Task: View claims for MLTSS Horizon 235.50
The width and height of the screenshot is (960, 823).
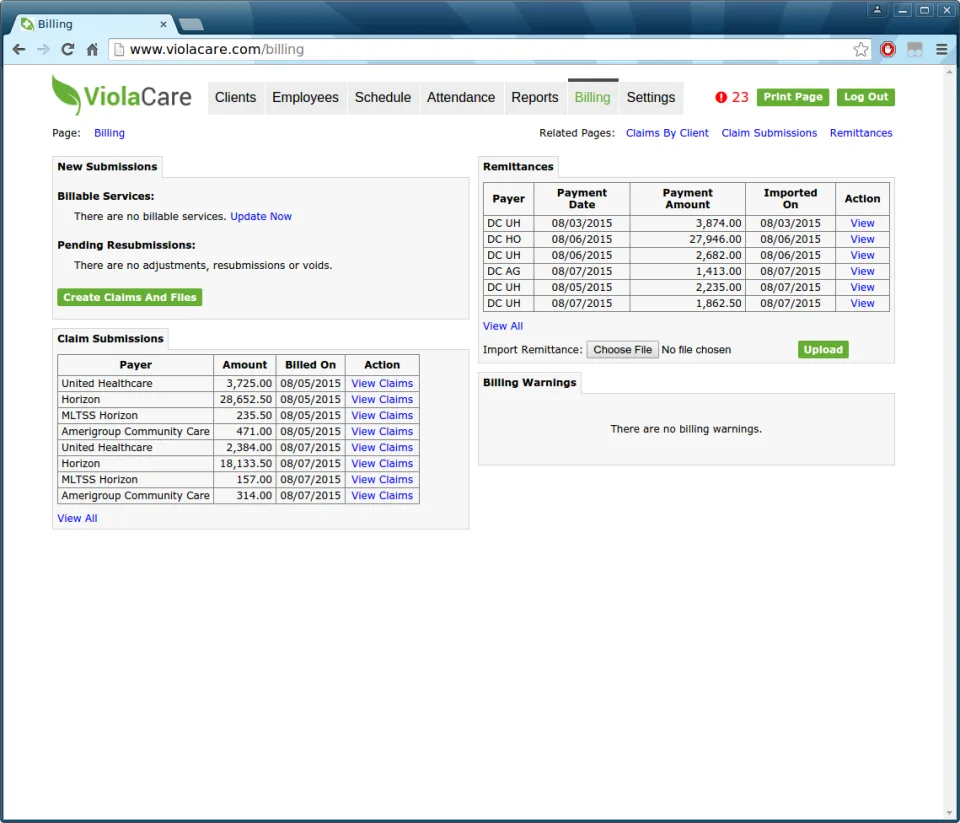Action: tap(382, 415)
